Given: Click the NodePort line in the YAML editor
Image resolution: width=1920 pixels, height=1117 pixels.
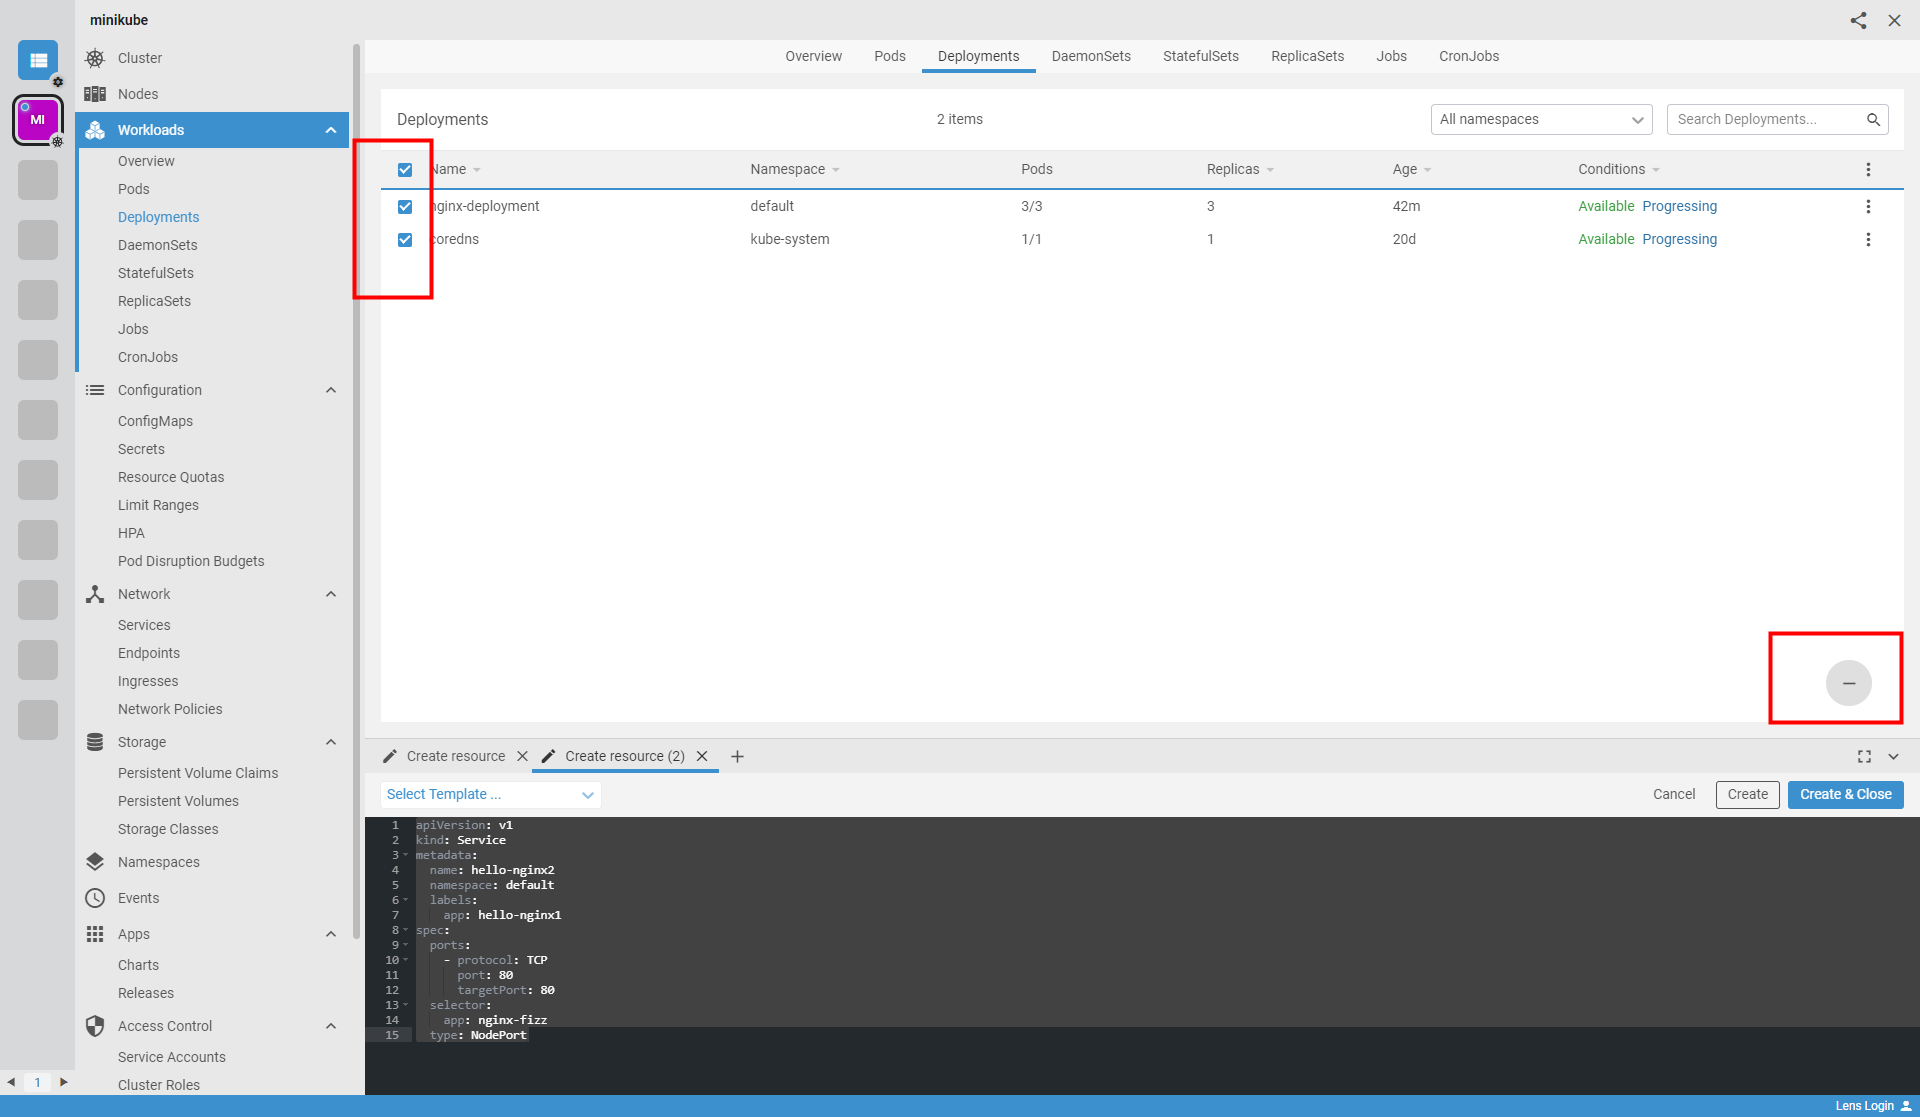Looking at the screenshot, I should click(x=478, y=1035).
